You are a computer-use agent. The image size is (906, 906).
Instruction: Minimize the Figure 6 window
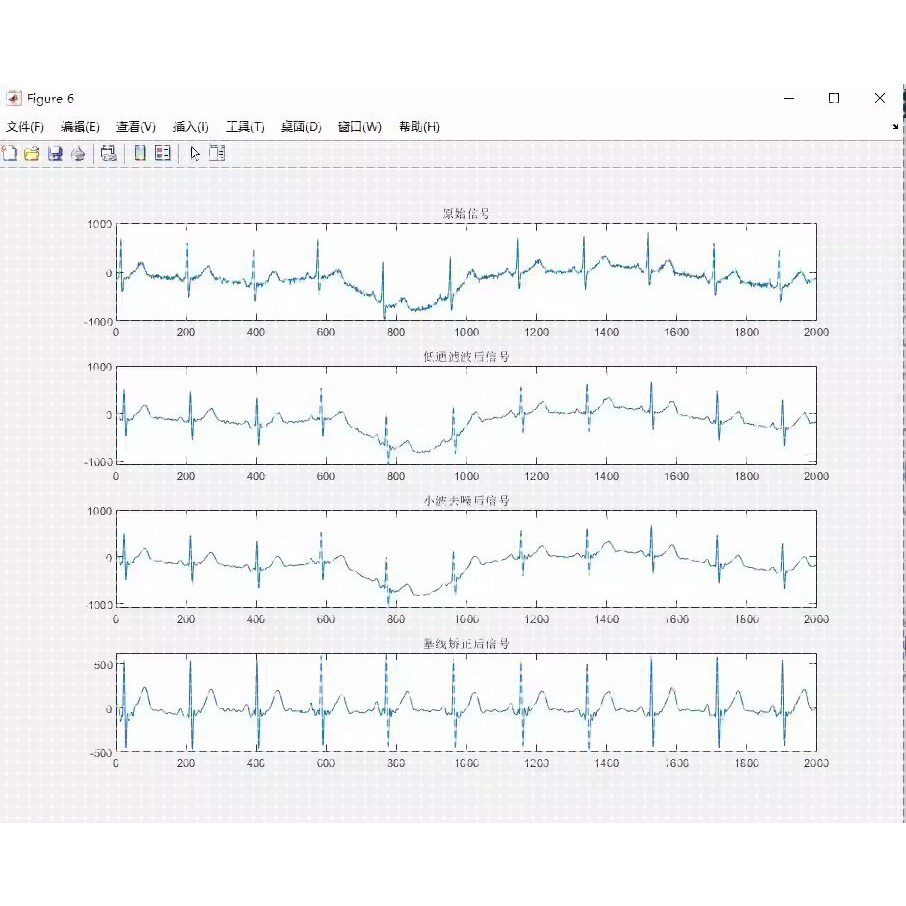tap(789, 98)
